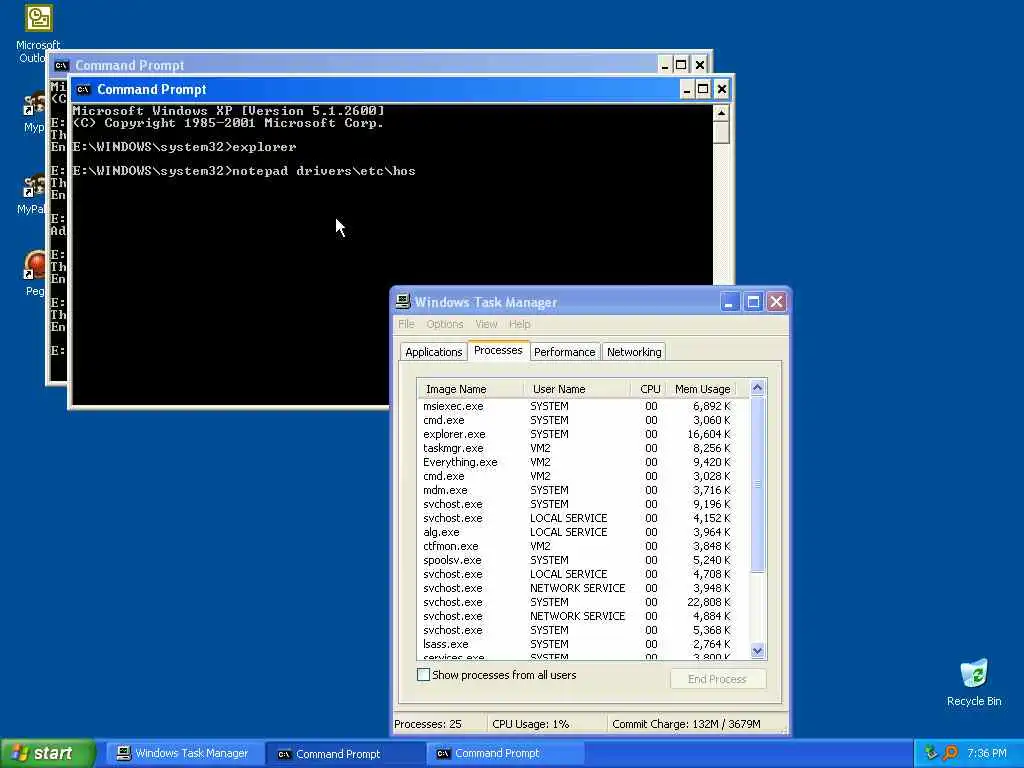Sort processes by CPU column header
This screenshot has height=768, width=1024.
coord(649,389)
